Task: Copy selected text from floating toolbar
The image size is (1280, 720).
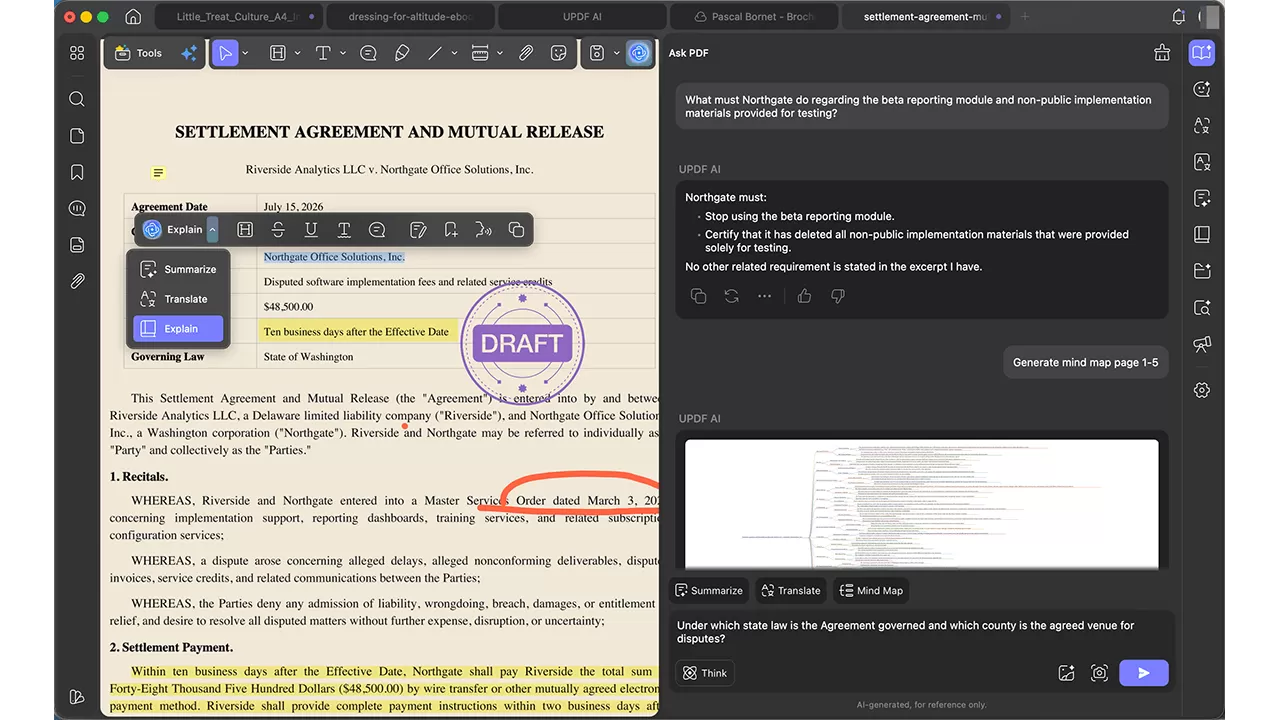Action: pos(517,230)
